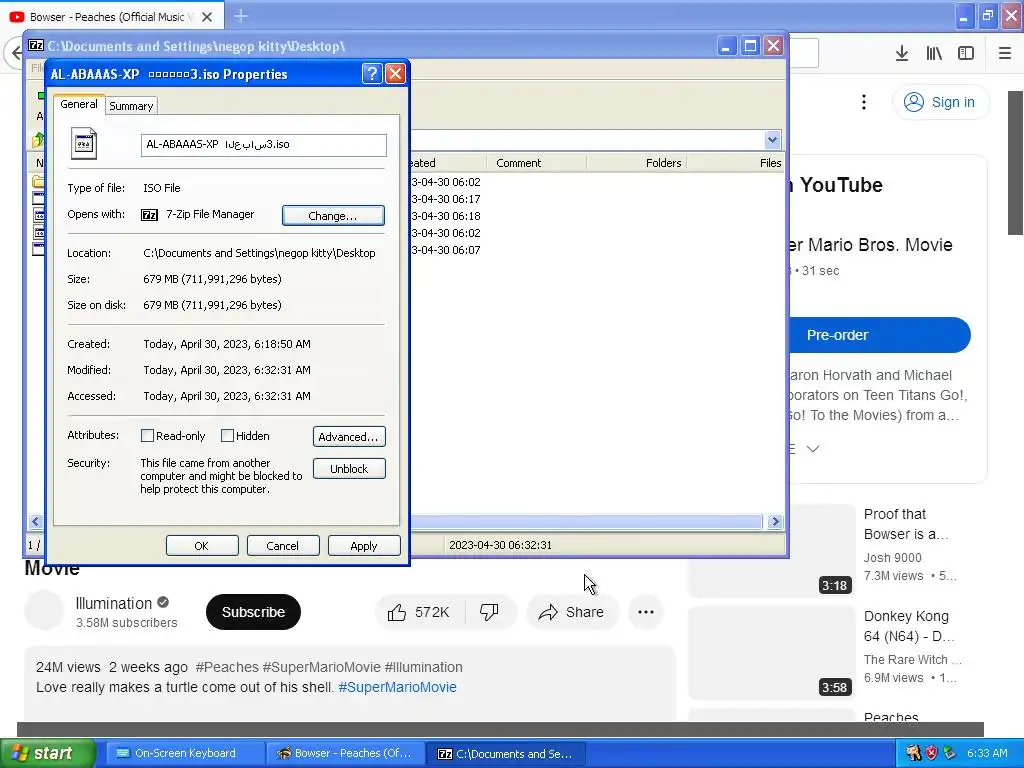Image resolution: width=1024 pixels, height=768 pixels.
Task: Confirm Properties dialog with OK
Action: [x=202, y=546]
